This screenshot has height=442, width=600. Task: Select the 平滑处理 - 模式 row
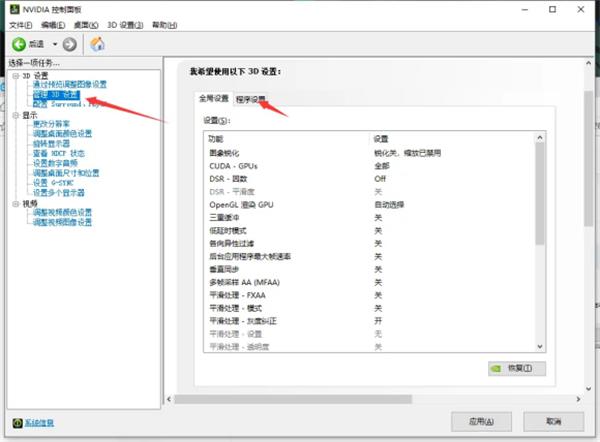pyautogui.click(x=369, y=308)
